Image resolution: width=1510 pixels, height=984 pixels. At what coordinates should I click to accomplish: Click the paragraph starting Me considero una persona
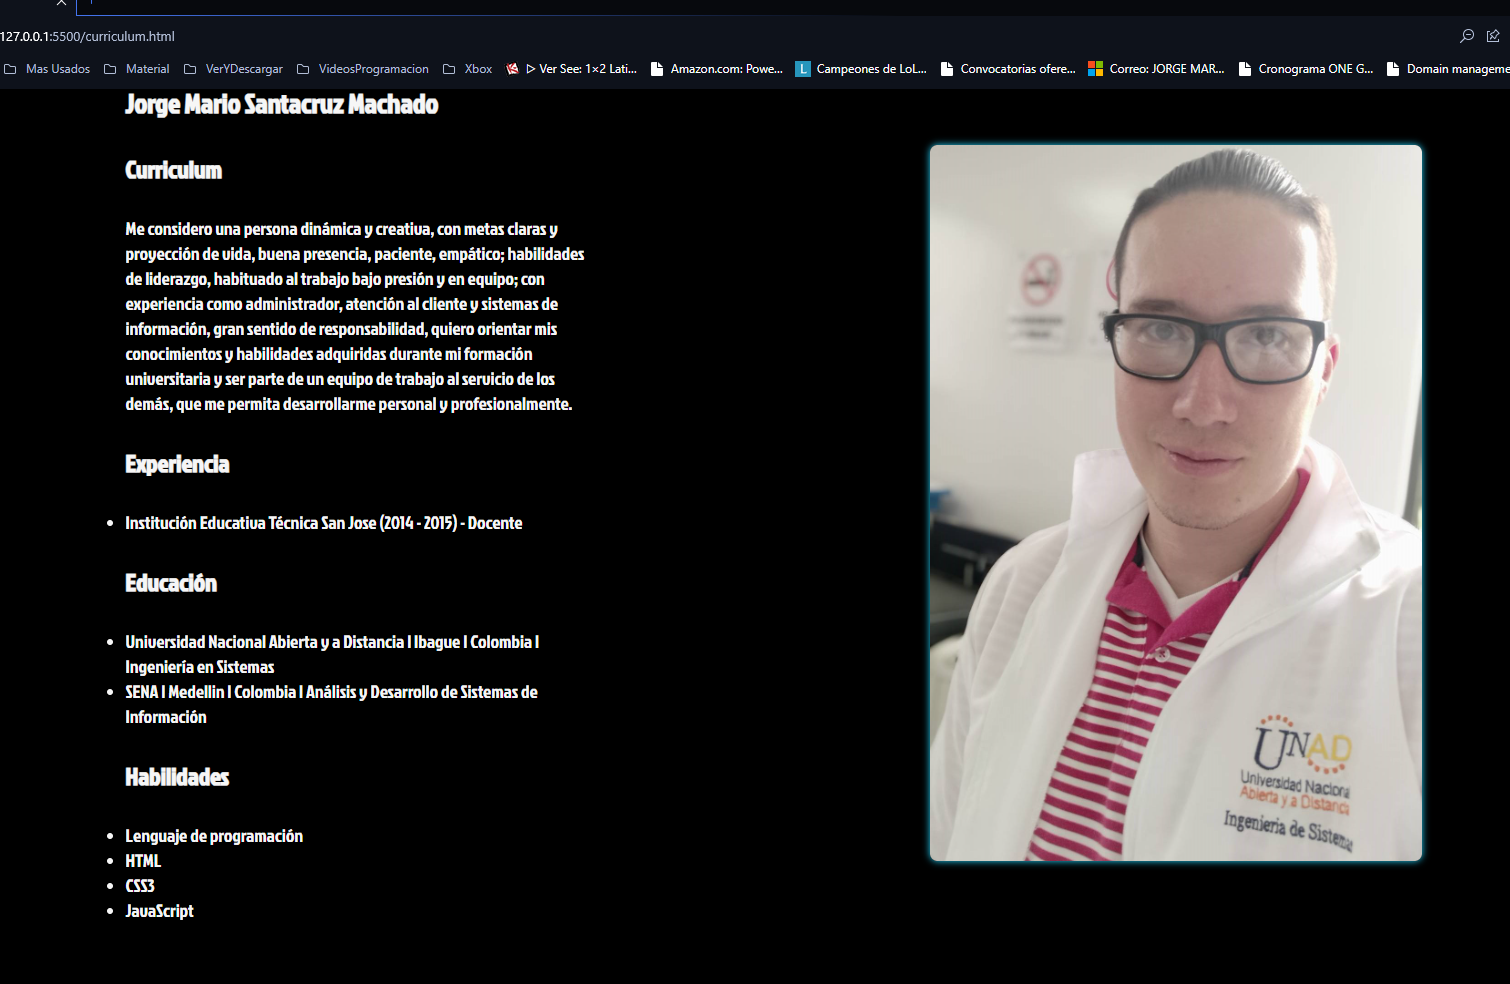(x=355, y=316)
